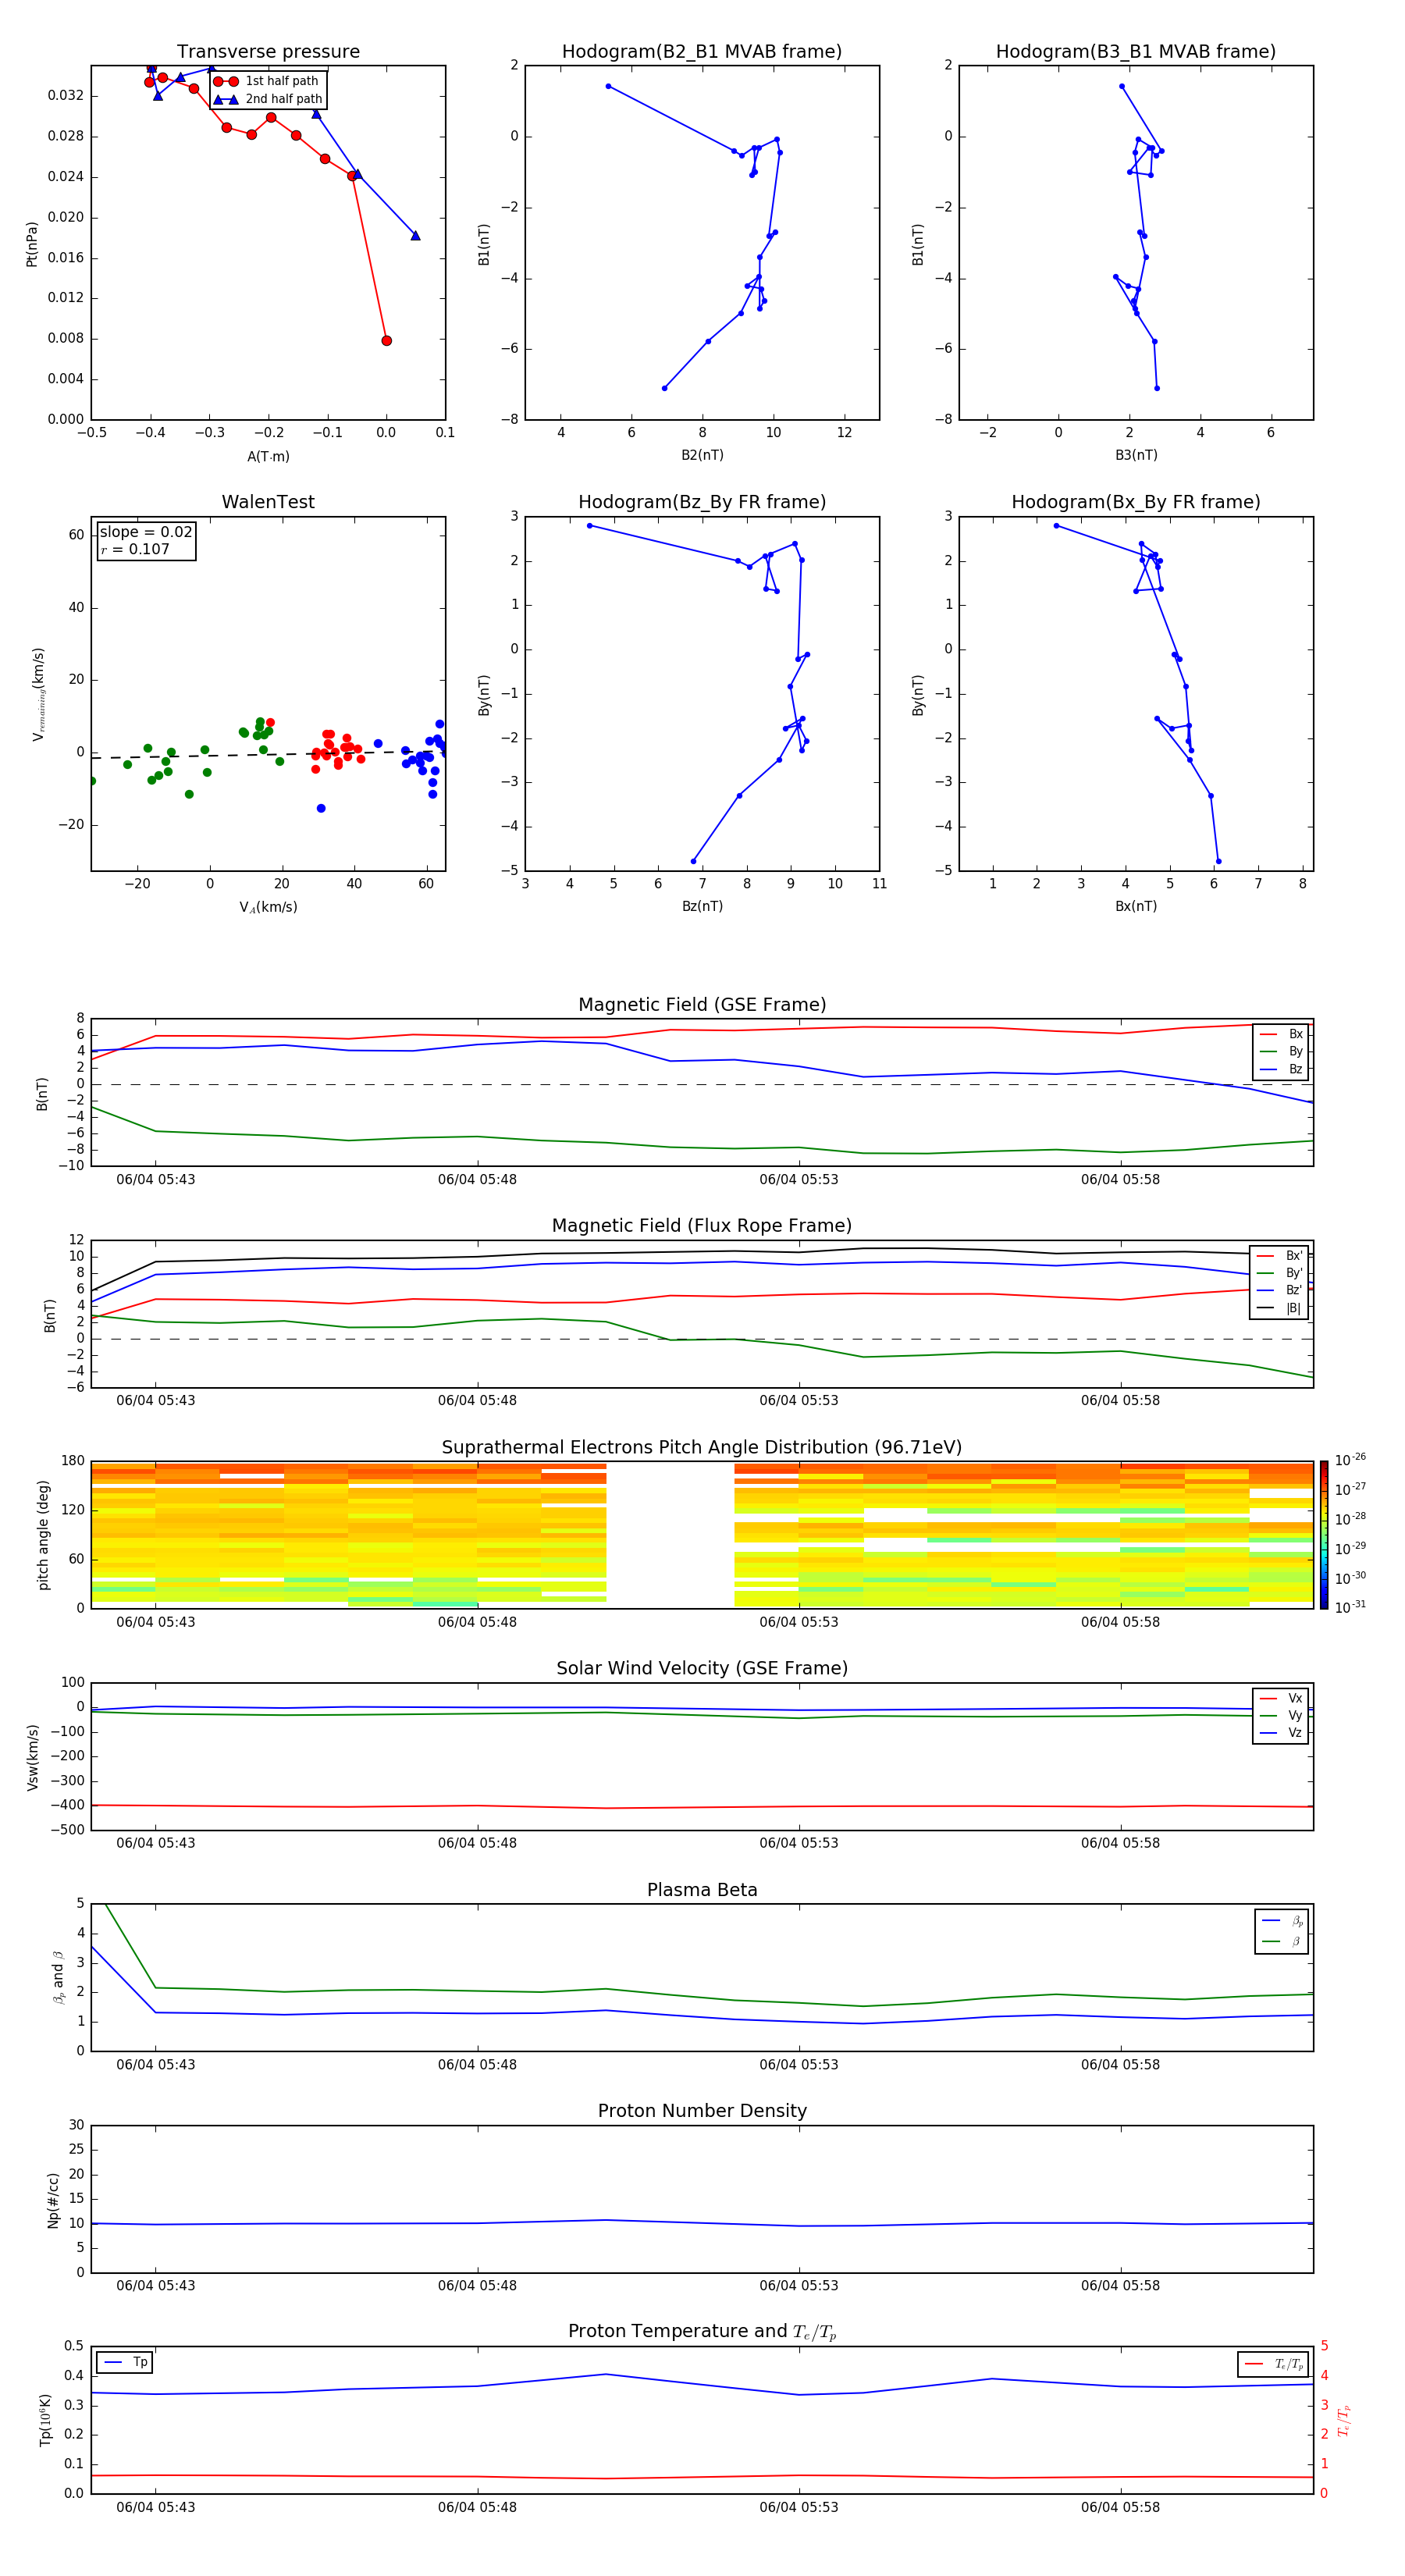Click the 'Plasma Beta' panel title

click(702, 1891)
